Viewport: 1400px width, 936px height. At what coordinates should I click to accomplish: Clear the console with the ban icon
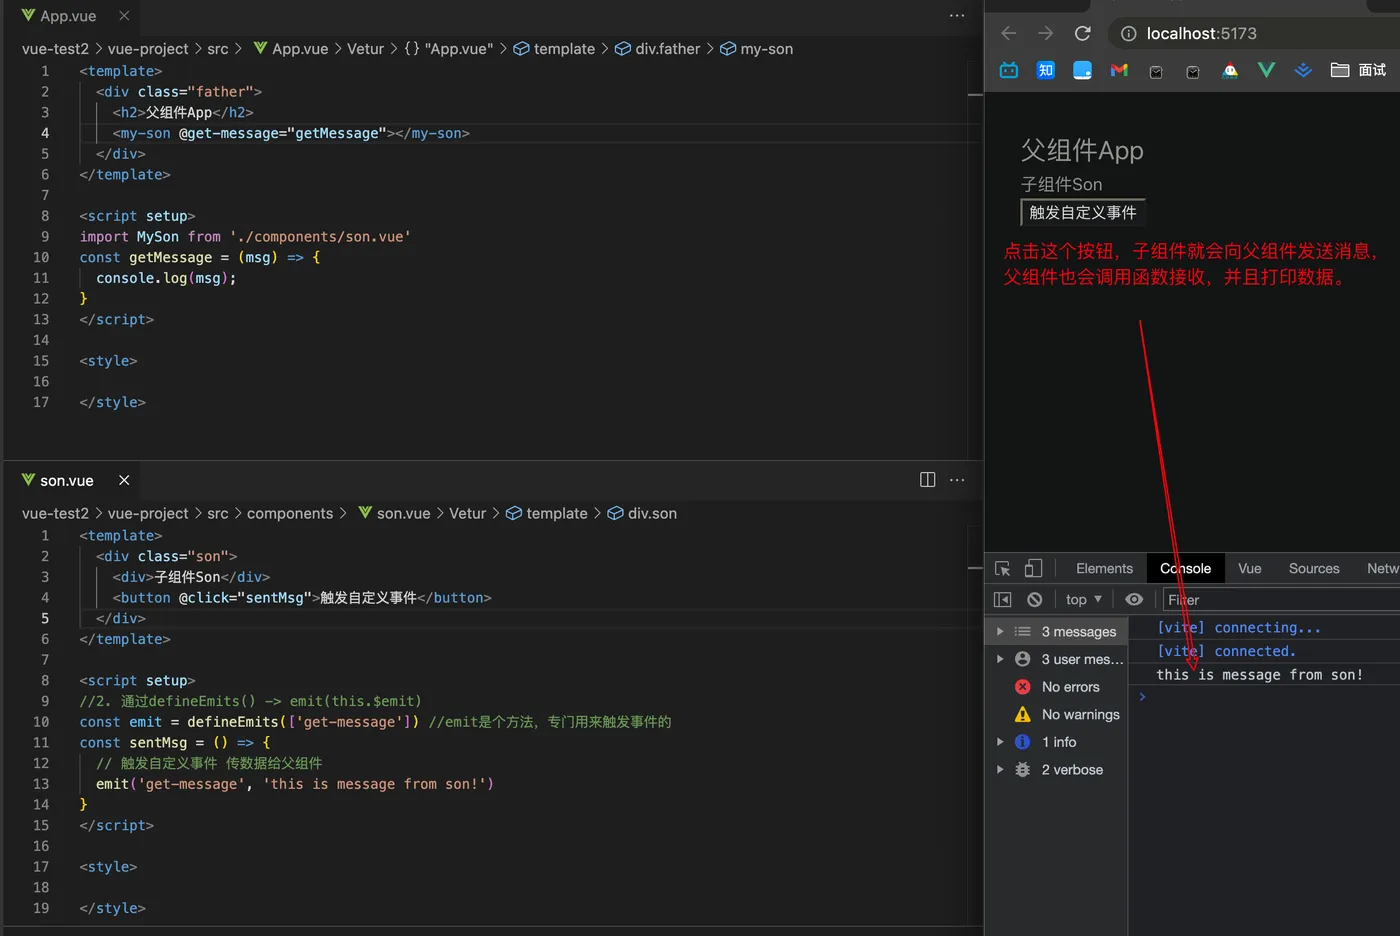click(x=1035, y=599)
